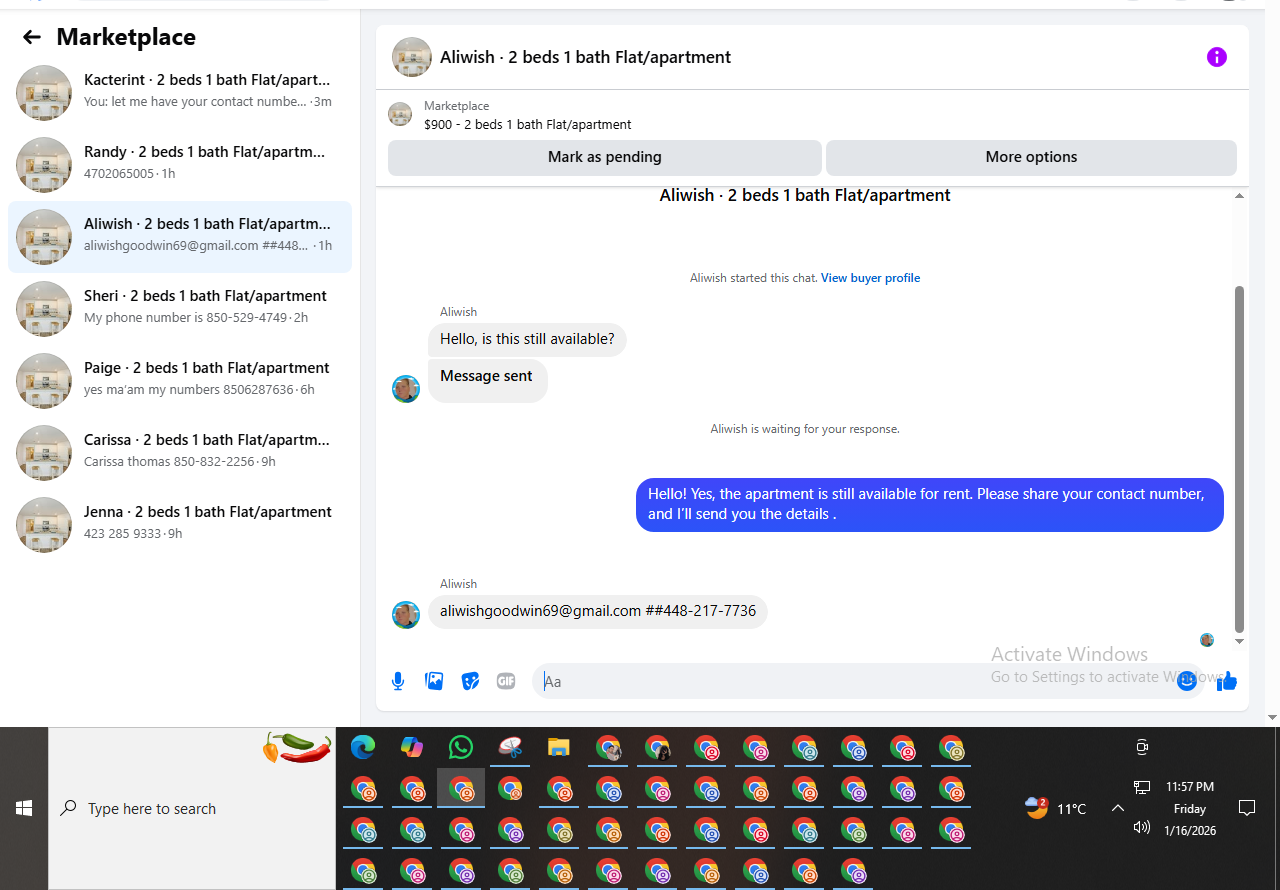The width and height of the screenshot is (1280, 890).
Task: Choose a sticker from sticker icon
Action: 470,681
